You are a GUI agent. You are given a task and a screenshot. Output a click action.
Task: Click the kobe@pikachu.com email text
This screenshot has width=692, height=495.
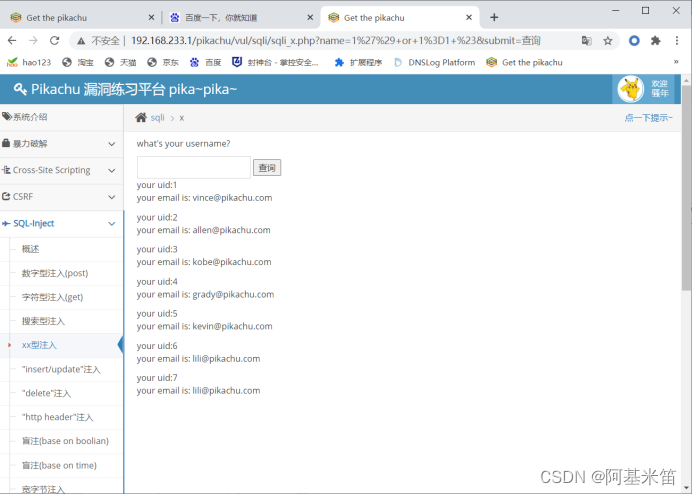point(232,262)
